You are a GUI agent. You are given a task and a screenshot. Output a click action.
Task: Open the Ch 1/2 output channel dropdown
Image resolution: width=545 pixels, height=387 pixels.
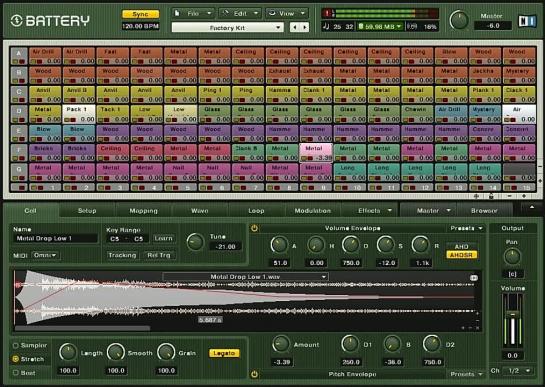518,371
